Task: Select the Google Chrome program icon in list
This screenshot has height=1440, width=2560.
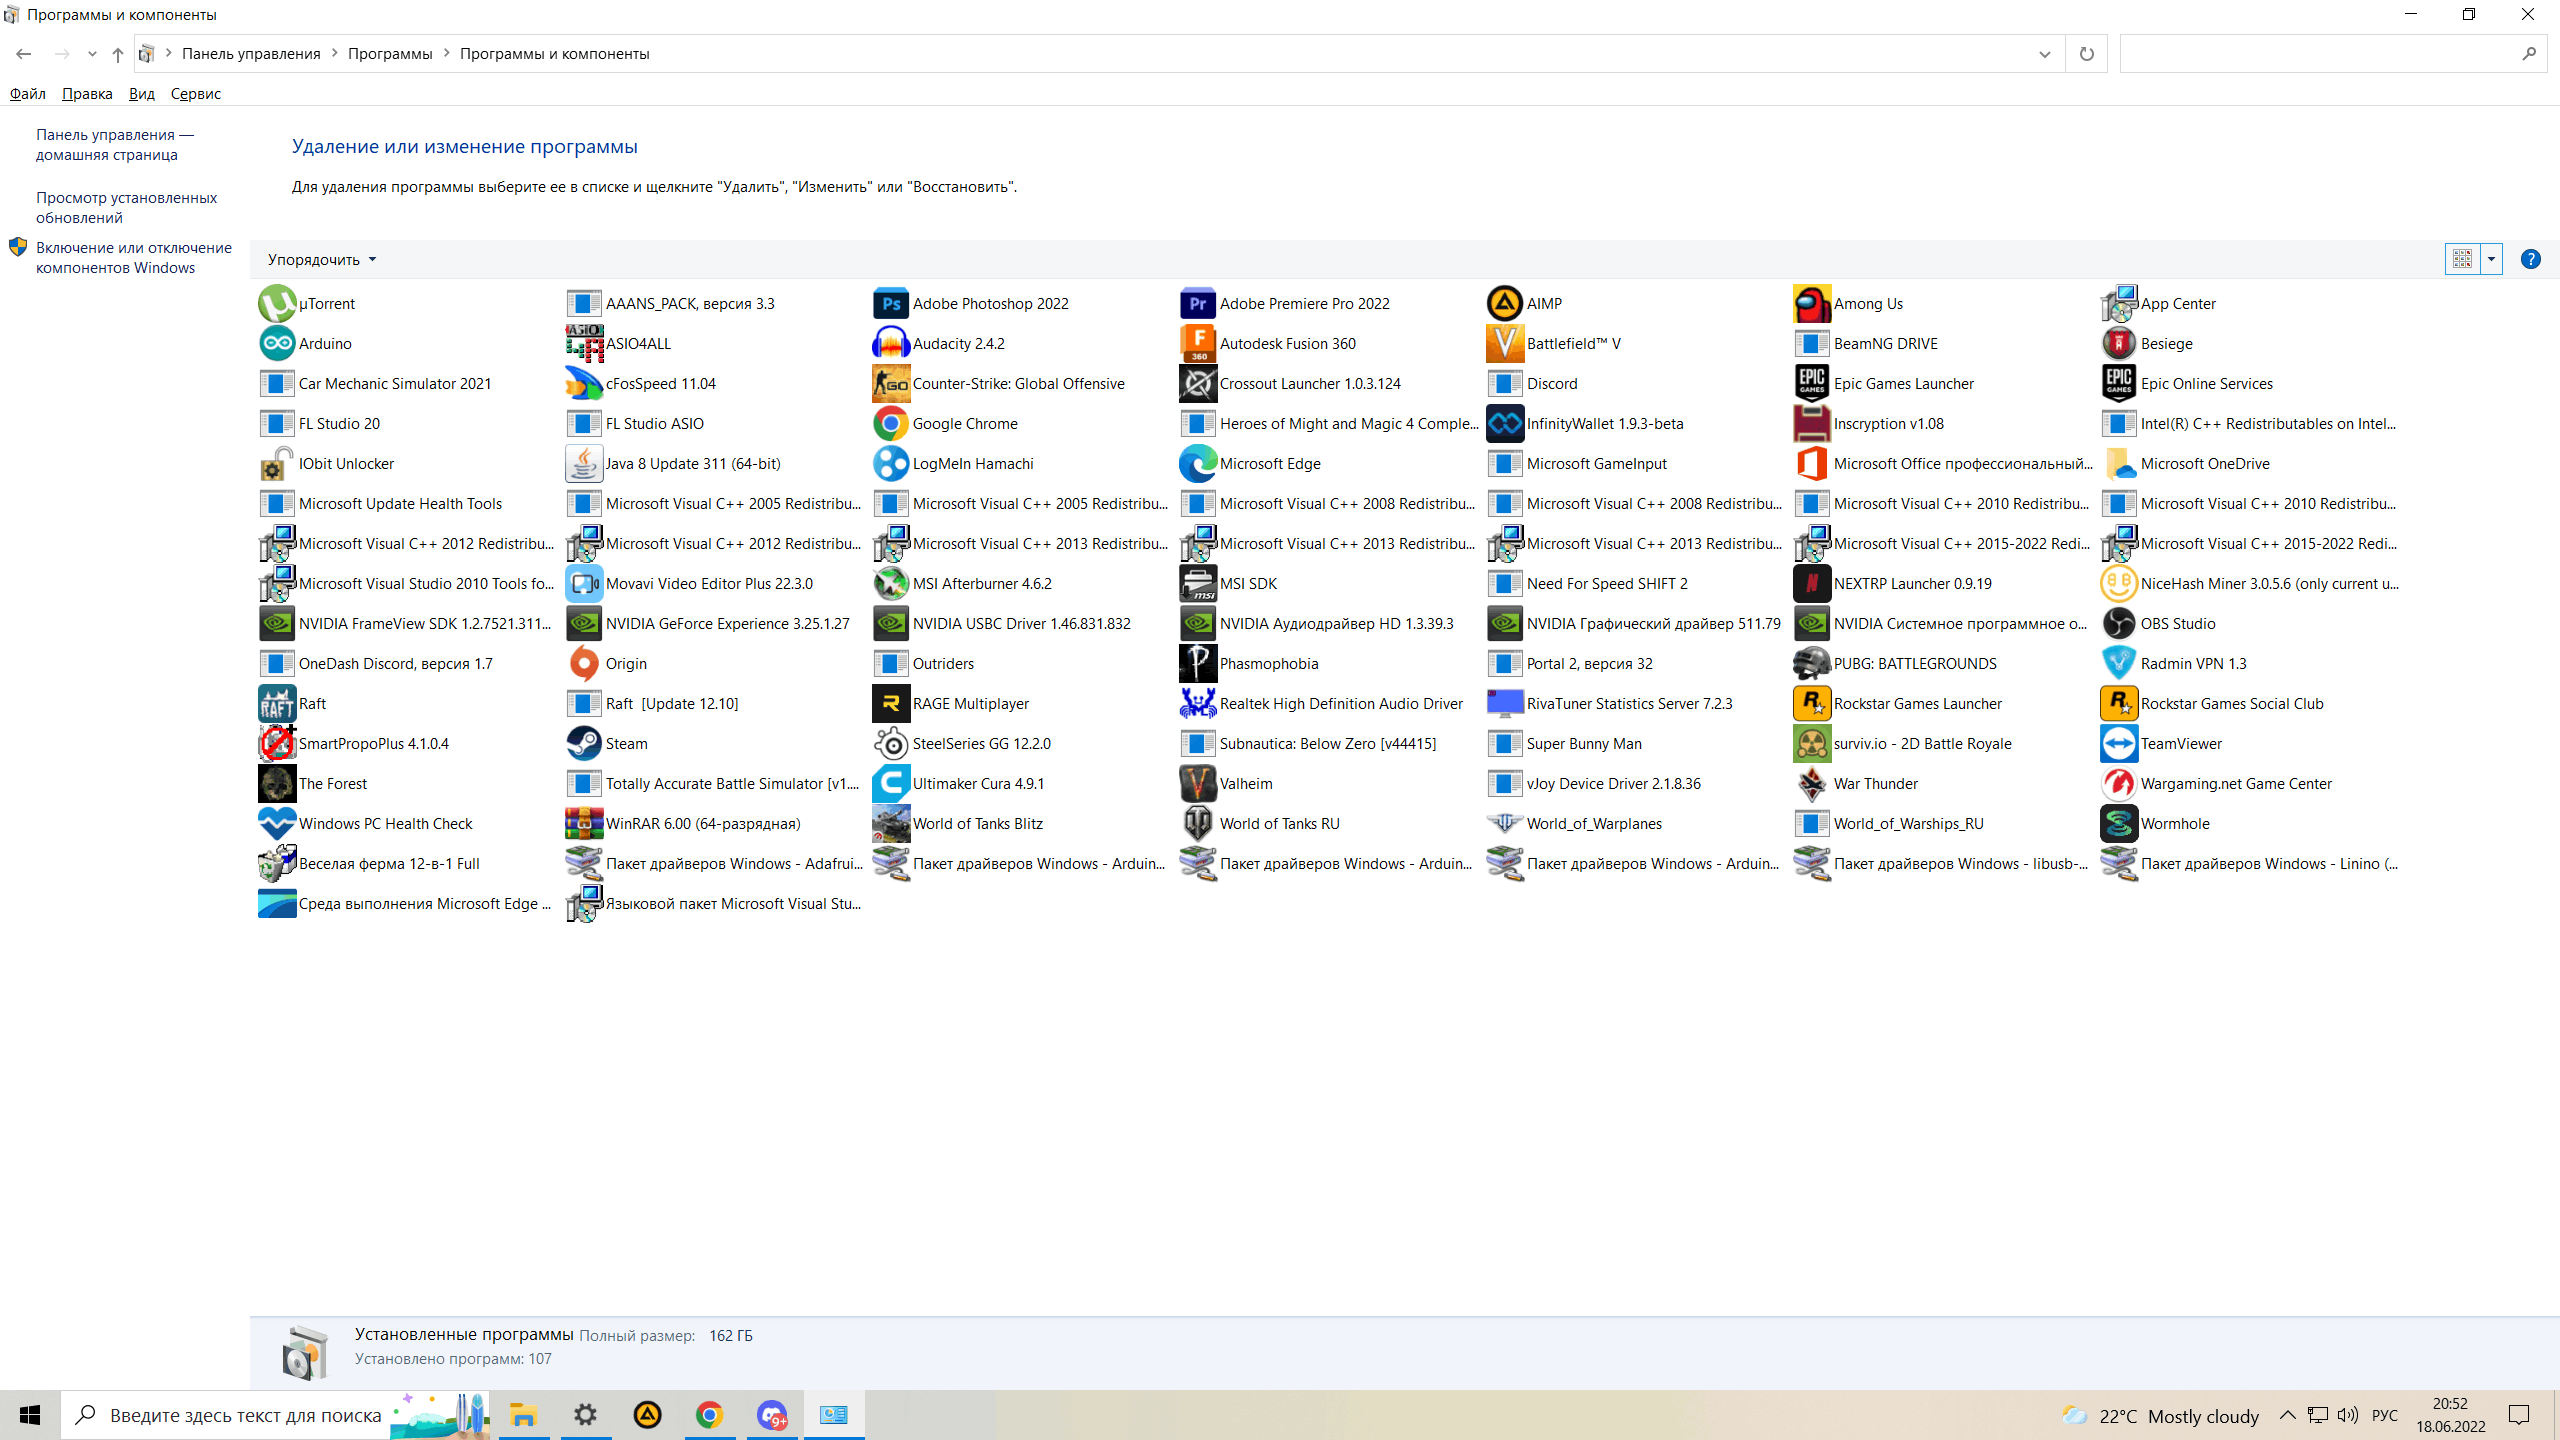Action: [x=891, y=424]
